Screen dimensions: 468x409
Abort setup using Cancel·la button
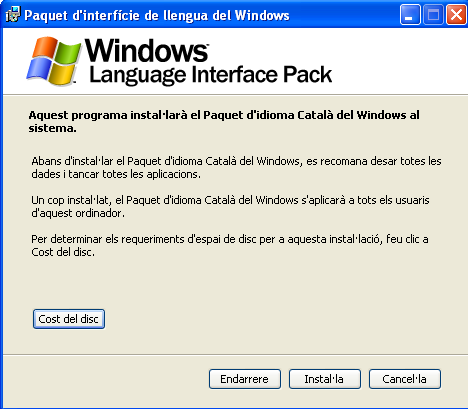(x=405, y=379)
